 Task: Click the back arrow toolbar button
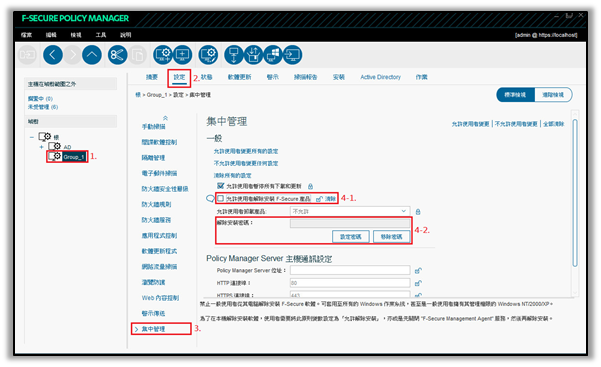click(x=53, y=55)
